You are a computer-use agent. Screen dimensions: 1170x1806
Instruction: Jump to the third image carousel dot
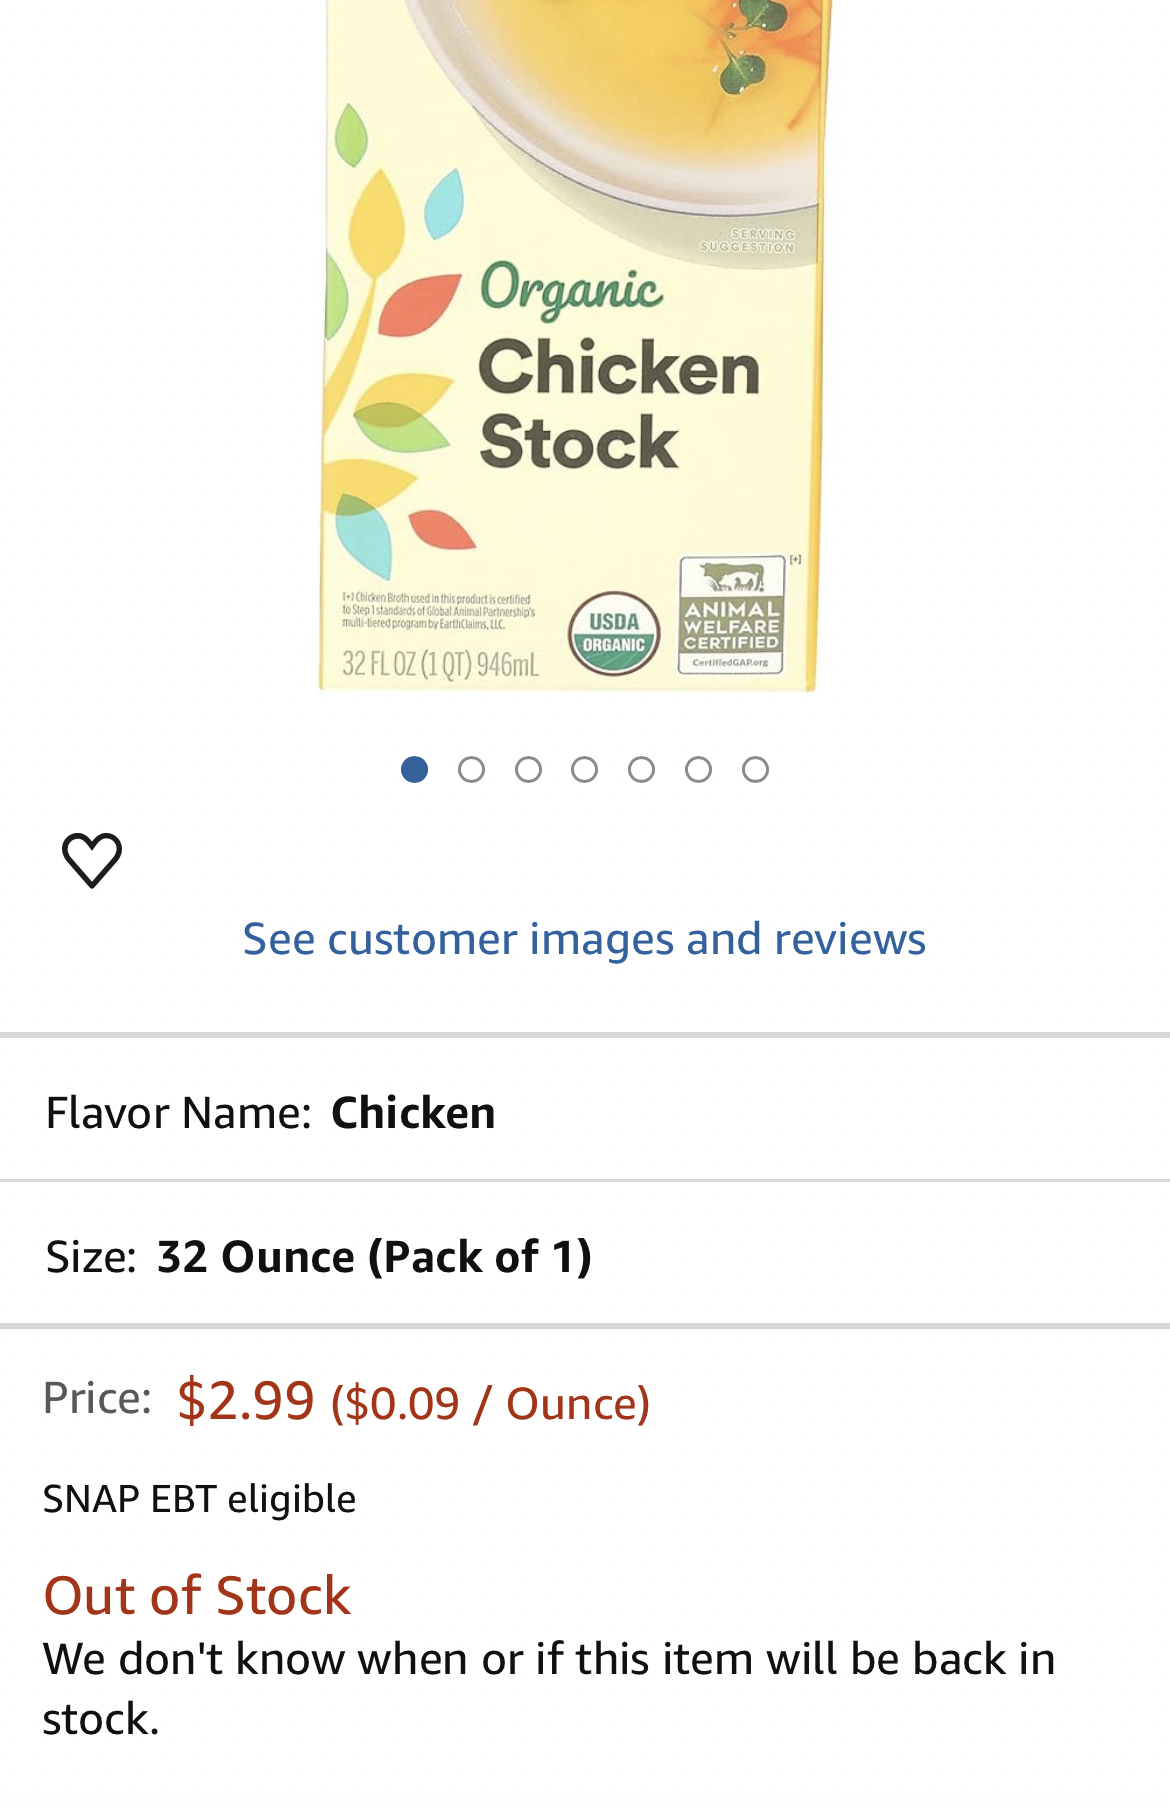pos(528,769)
